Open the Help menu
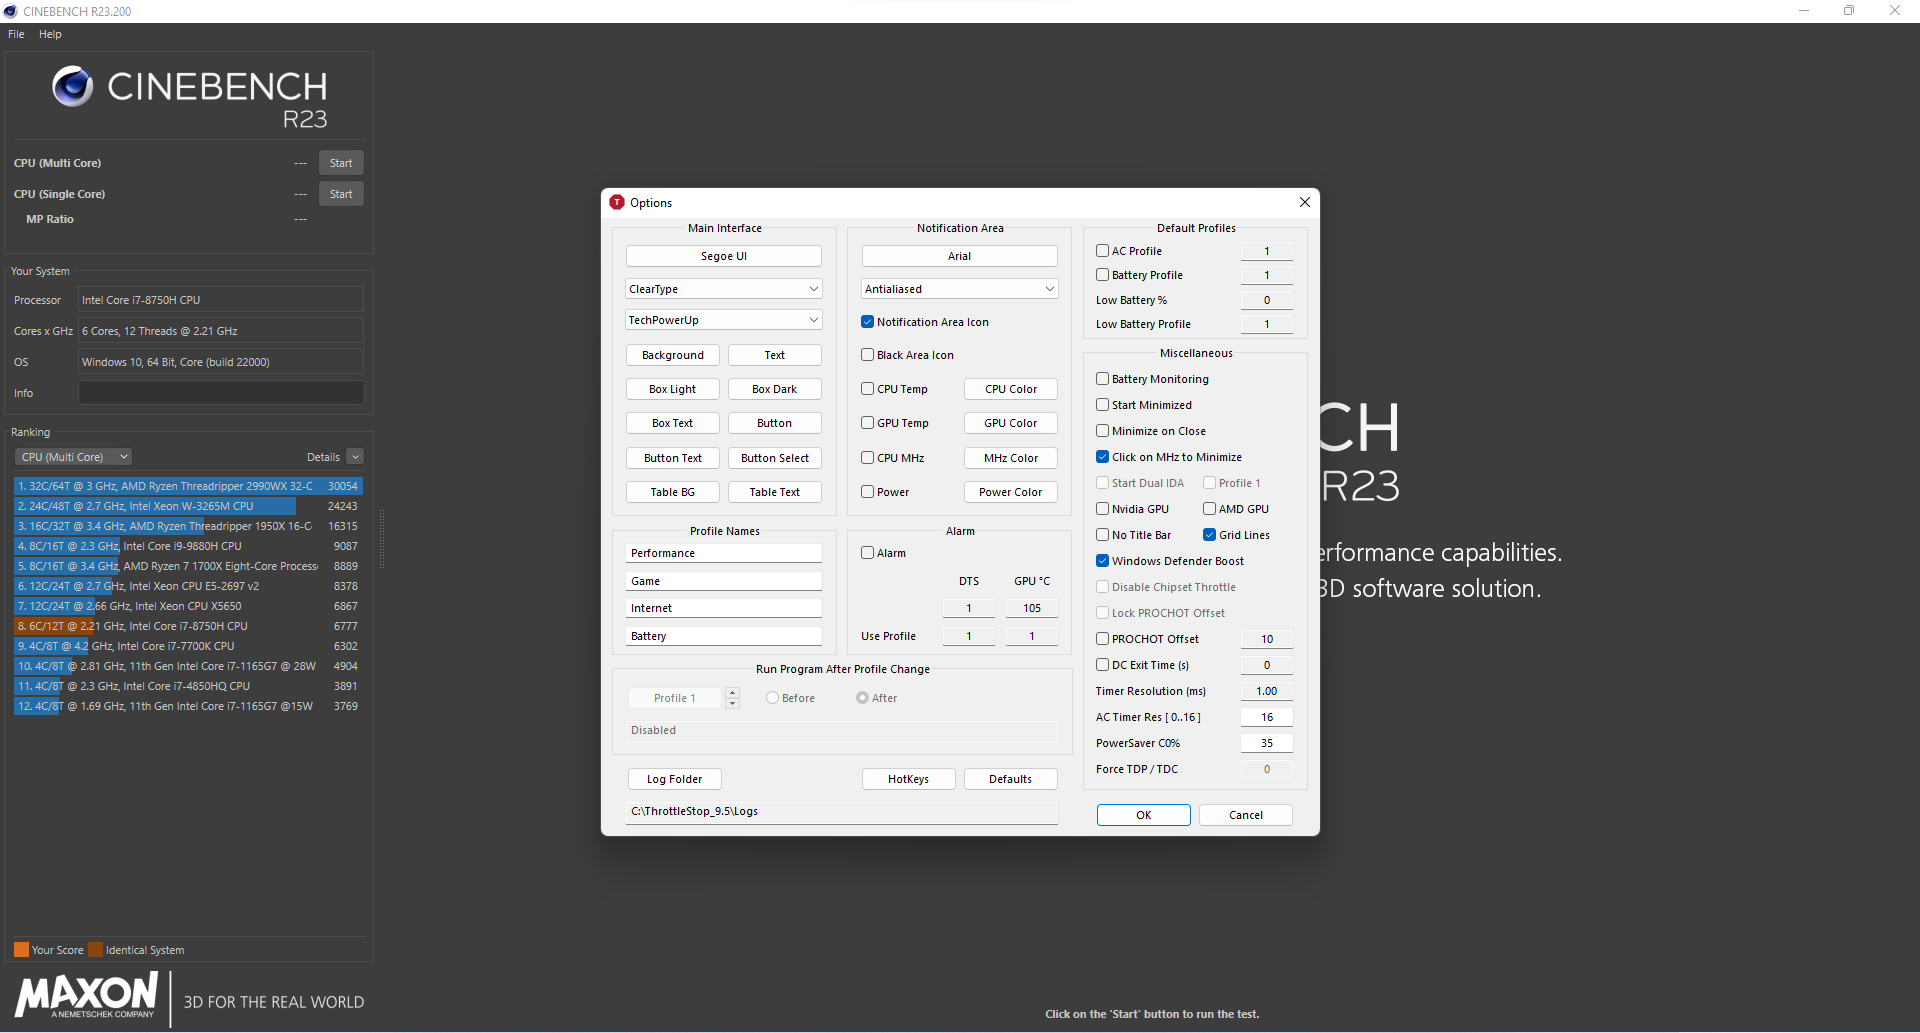Screen dimensions: 1920x1033 pyautogui.click(x=50, y=34)
